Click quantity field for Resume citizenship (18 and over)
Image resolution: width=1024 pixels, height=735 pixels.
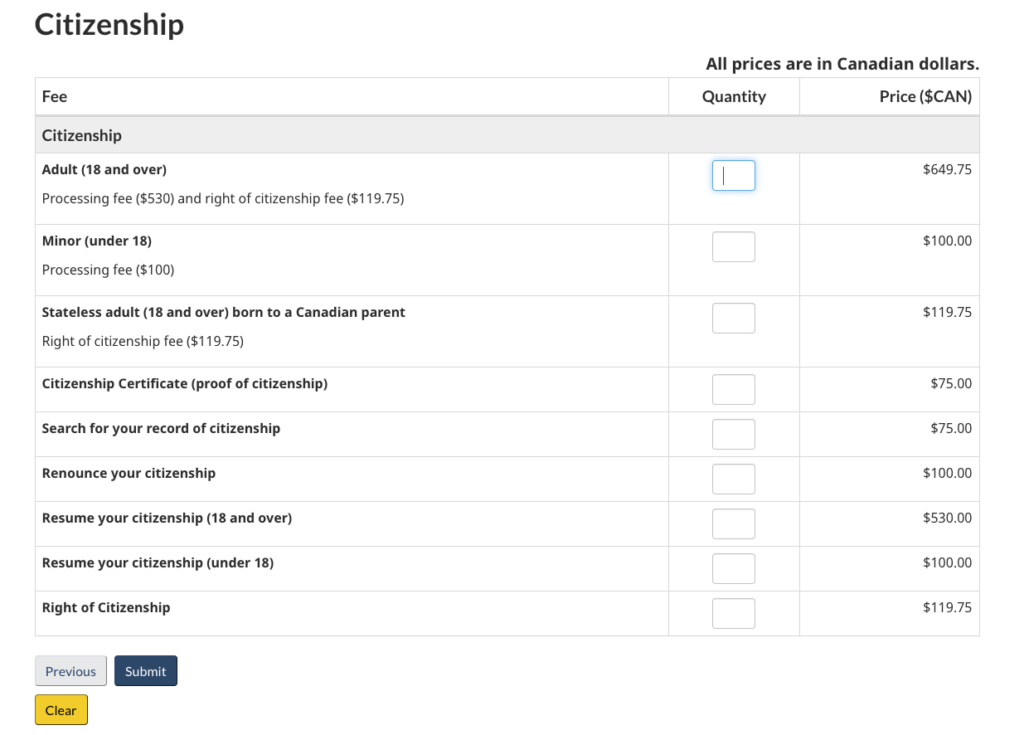pyautogui.click(x=733, y=524)
